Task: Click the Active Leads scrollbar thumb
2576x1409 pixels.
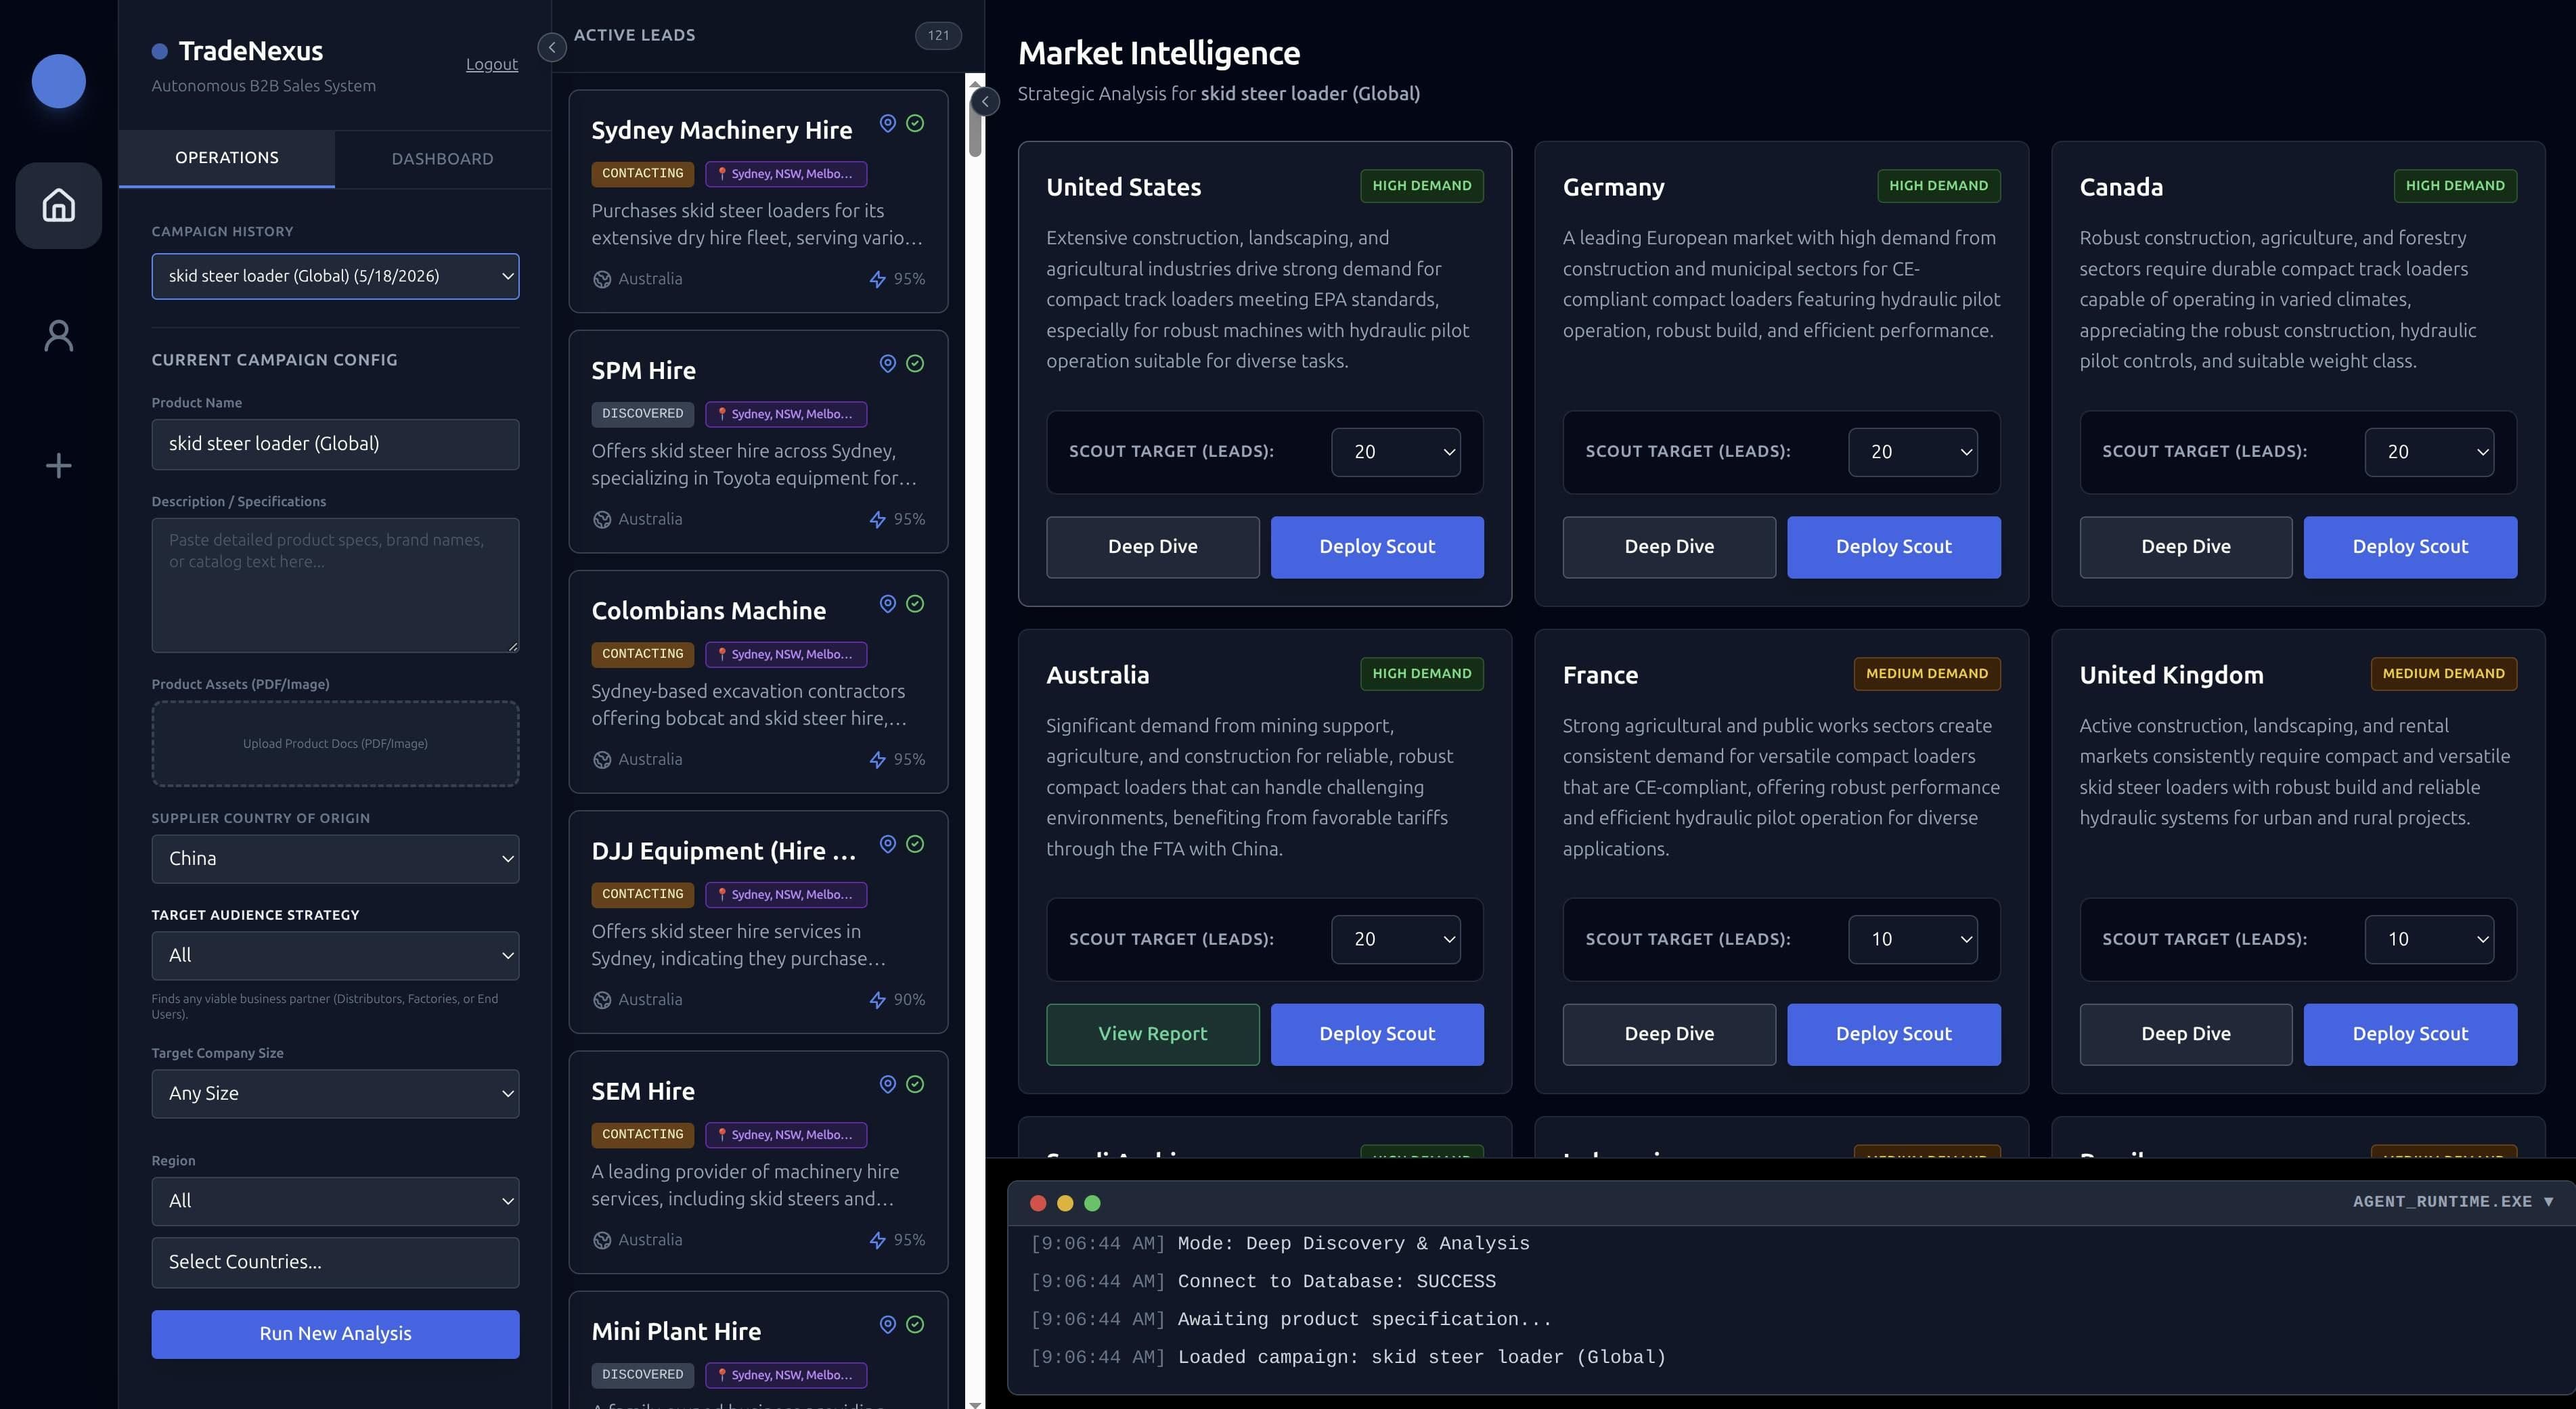Action: [975, 127]
